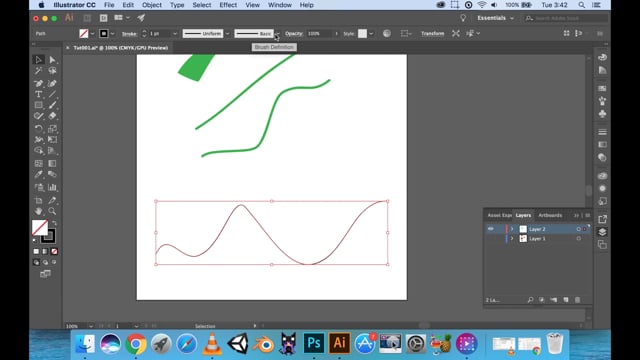Screen dimensions: 640x360
Task: Open Recolor Artwork wheel in control bar
Action: pyautogui.click(x=387, y=33)
